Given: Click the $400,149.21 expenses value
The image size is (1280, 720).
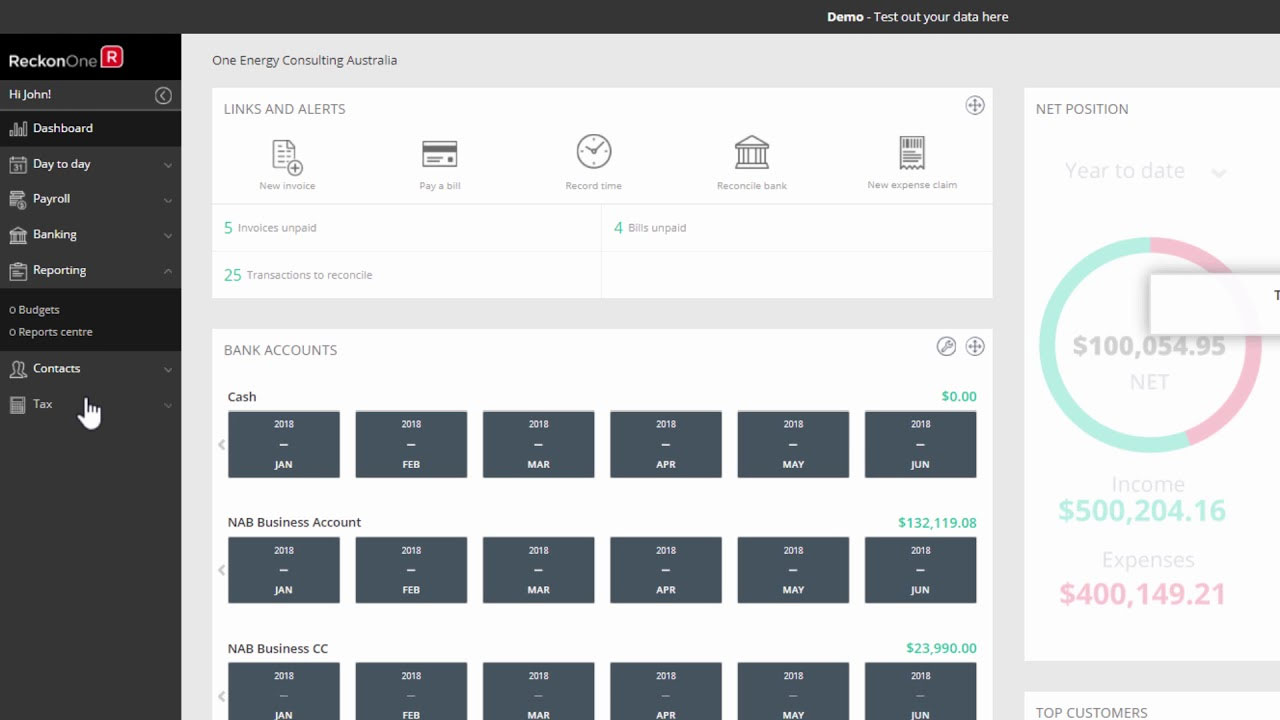Looking at the screenshot, I should pos(1142,594).
